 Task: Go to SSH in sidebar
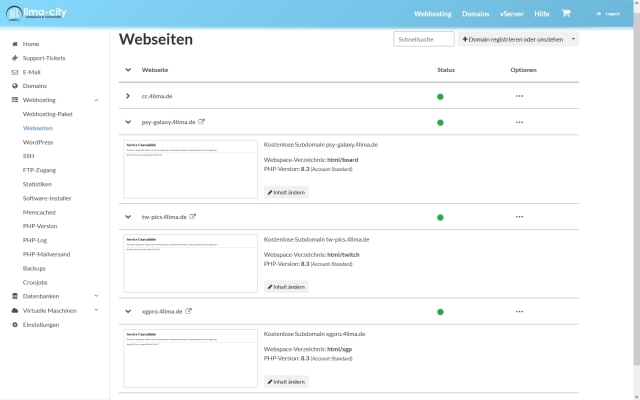click(x=29, y=156)
